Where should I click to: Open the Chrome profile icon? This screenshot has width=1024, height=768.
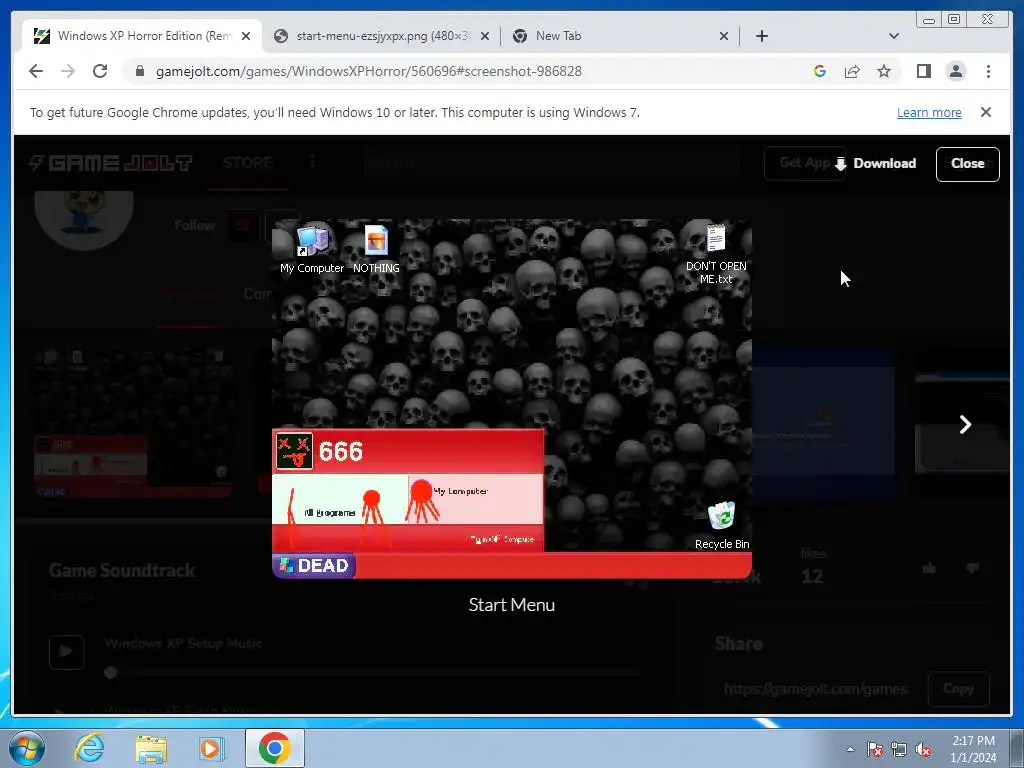pos(955,71)
